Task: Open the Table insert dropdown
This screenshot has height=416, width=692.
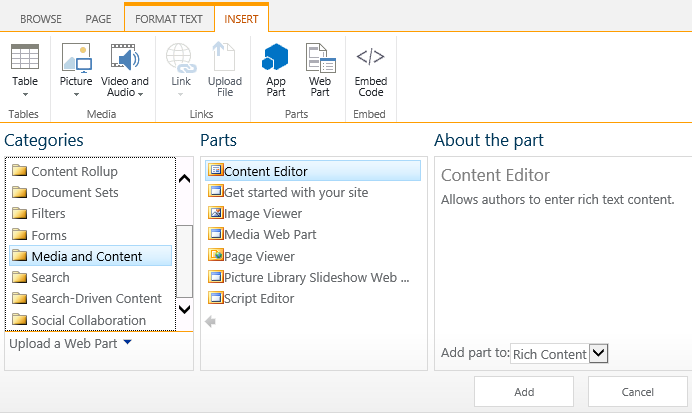Action: pyautogui.click(x=24, y=71)
